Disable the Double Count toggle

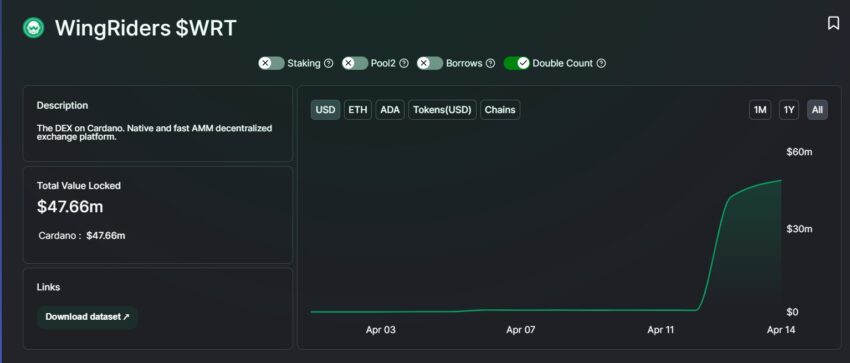[517, 63]
